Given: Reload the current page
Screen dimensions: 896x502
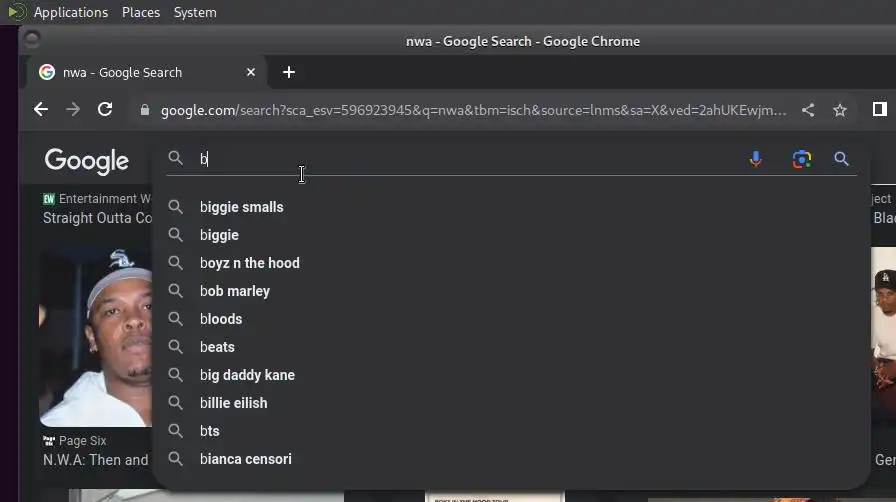Looking at the screenshot, I should [x=105, y=109].
